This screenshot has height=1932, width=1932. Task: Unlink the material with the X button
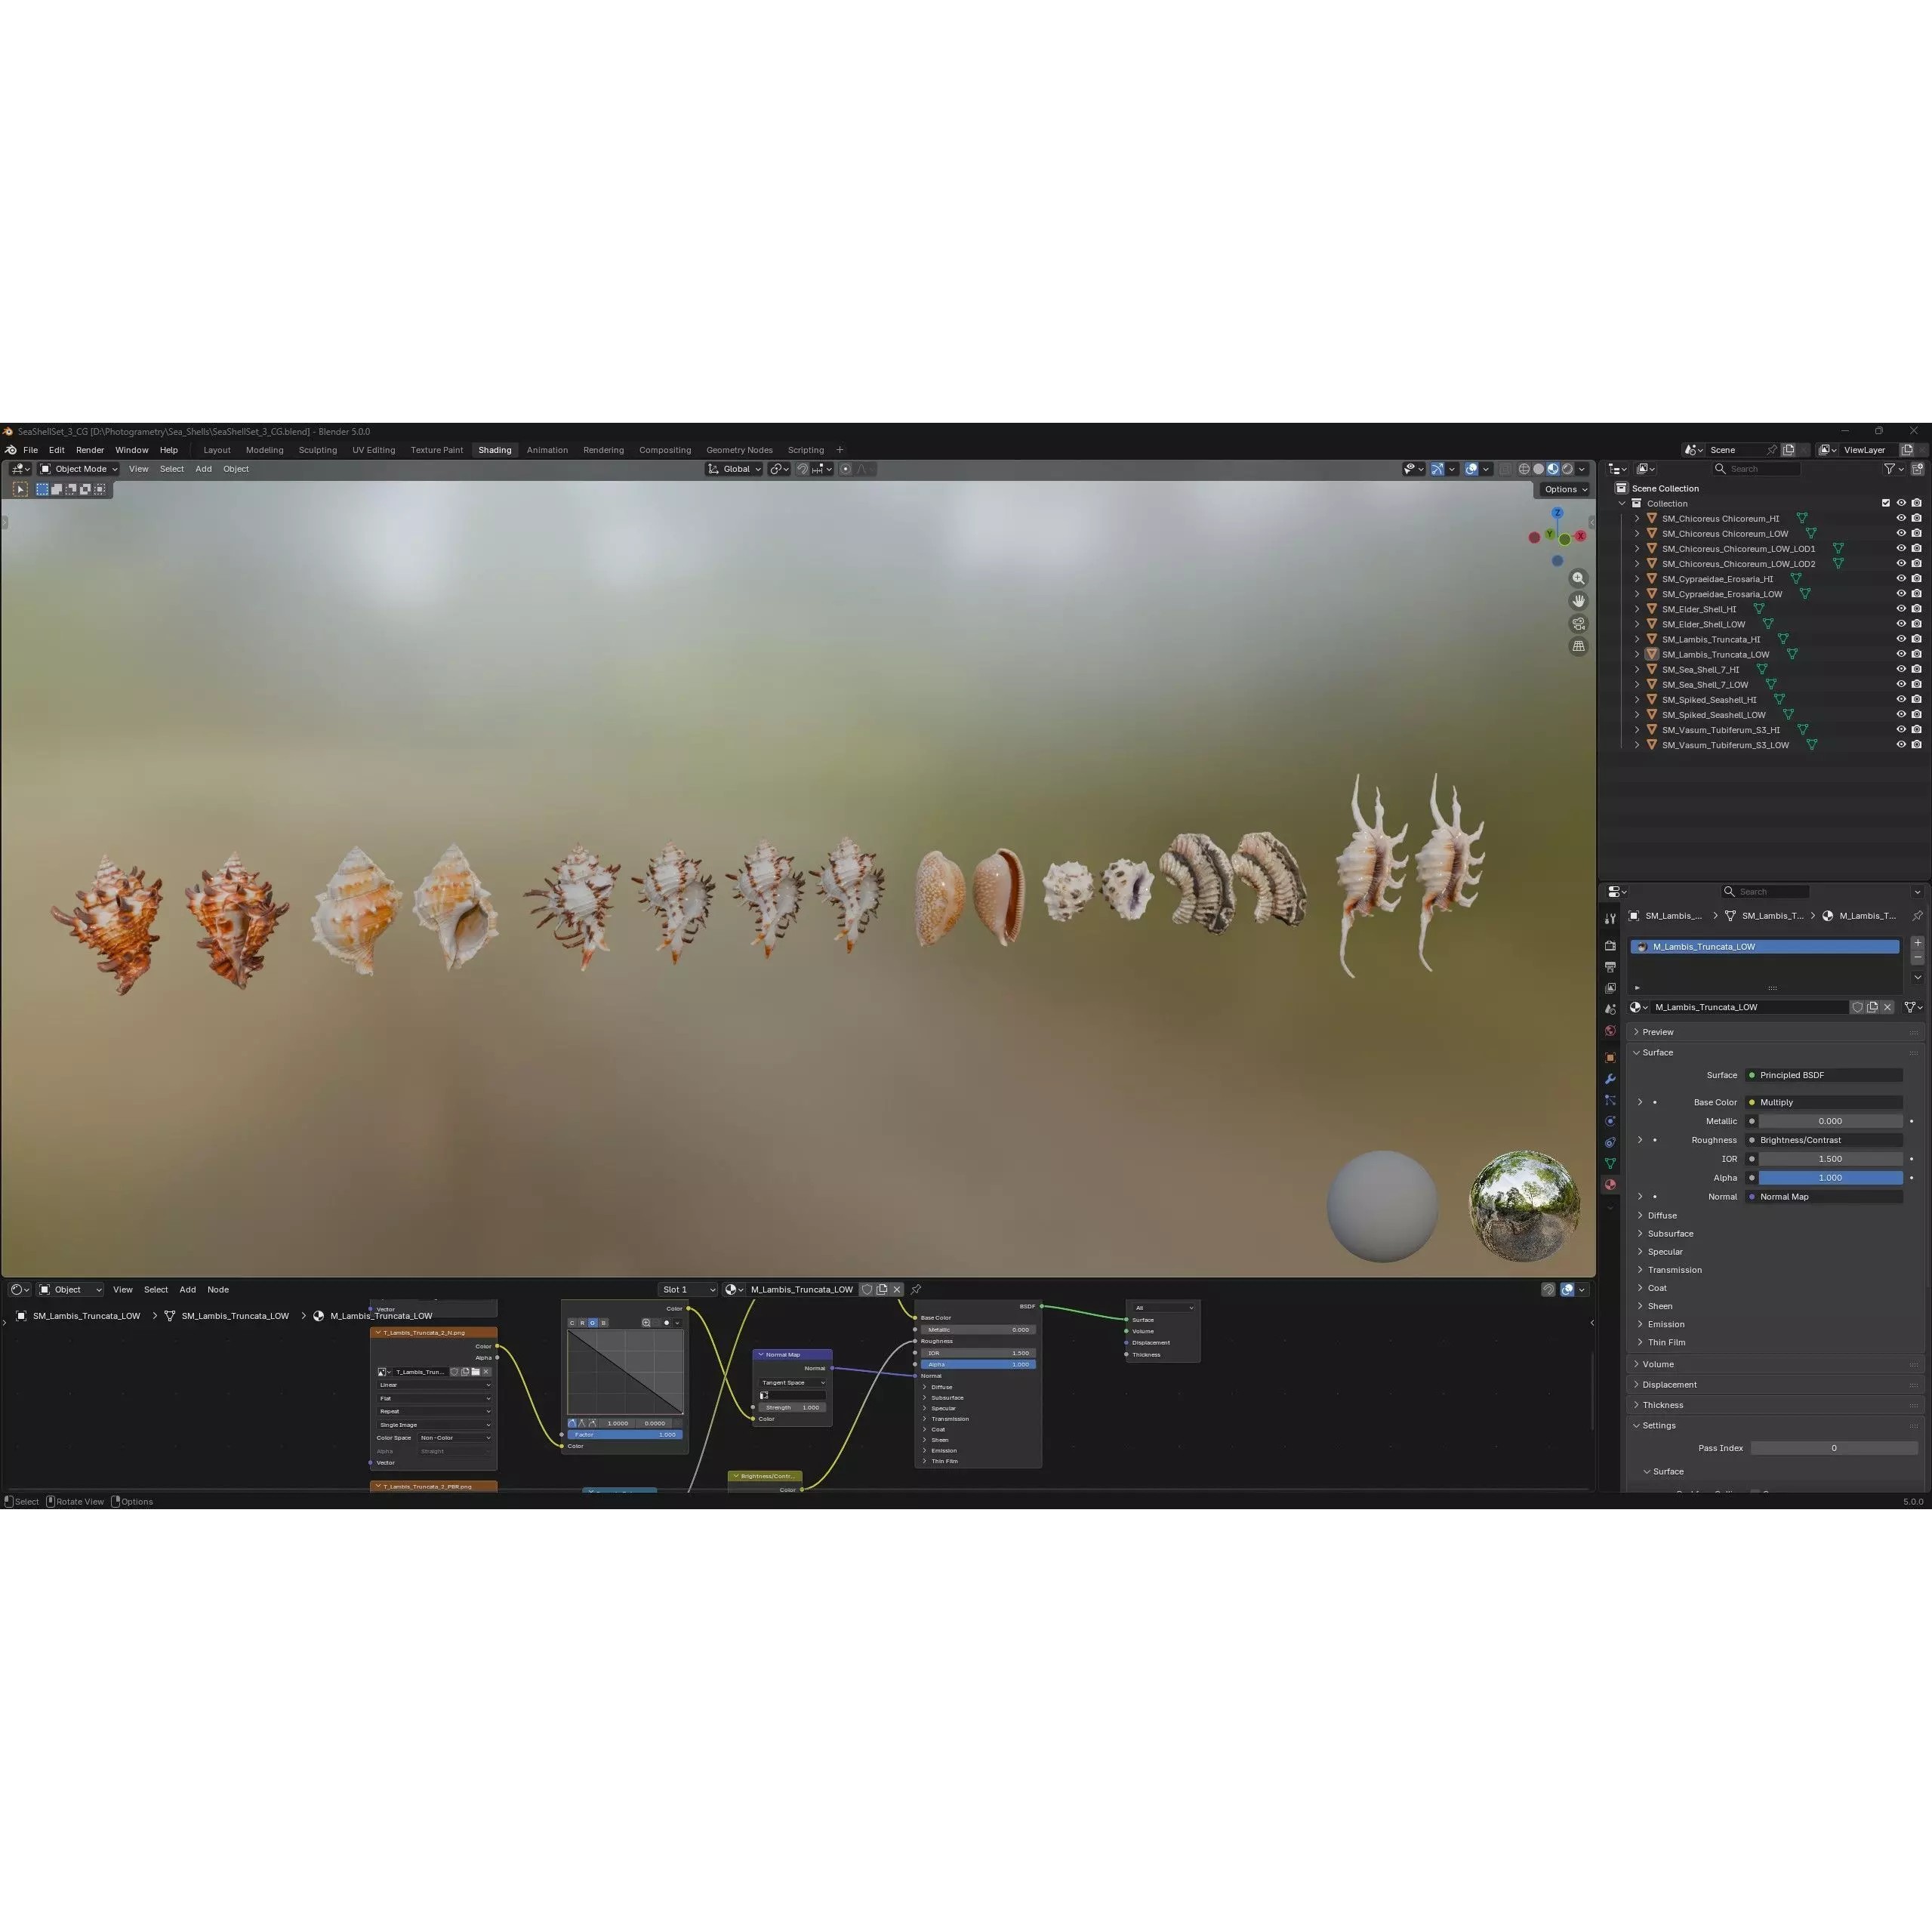coord(1887,1007)
